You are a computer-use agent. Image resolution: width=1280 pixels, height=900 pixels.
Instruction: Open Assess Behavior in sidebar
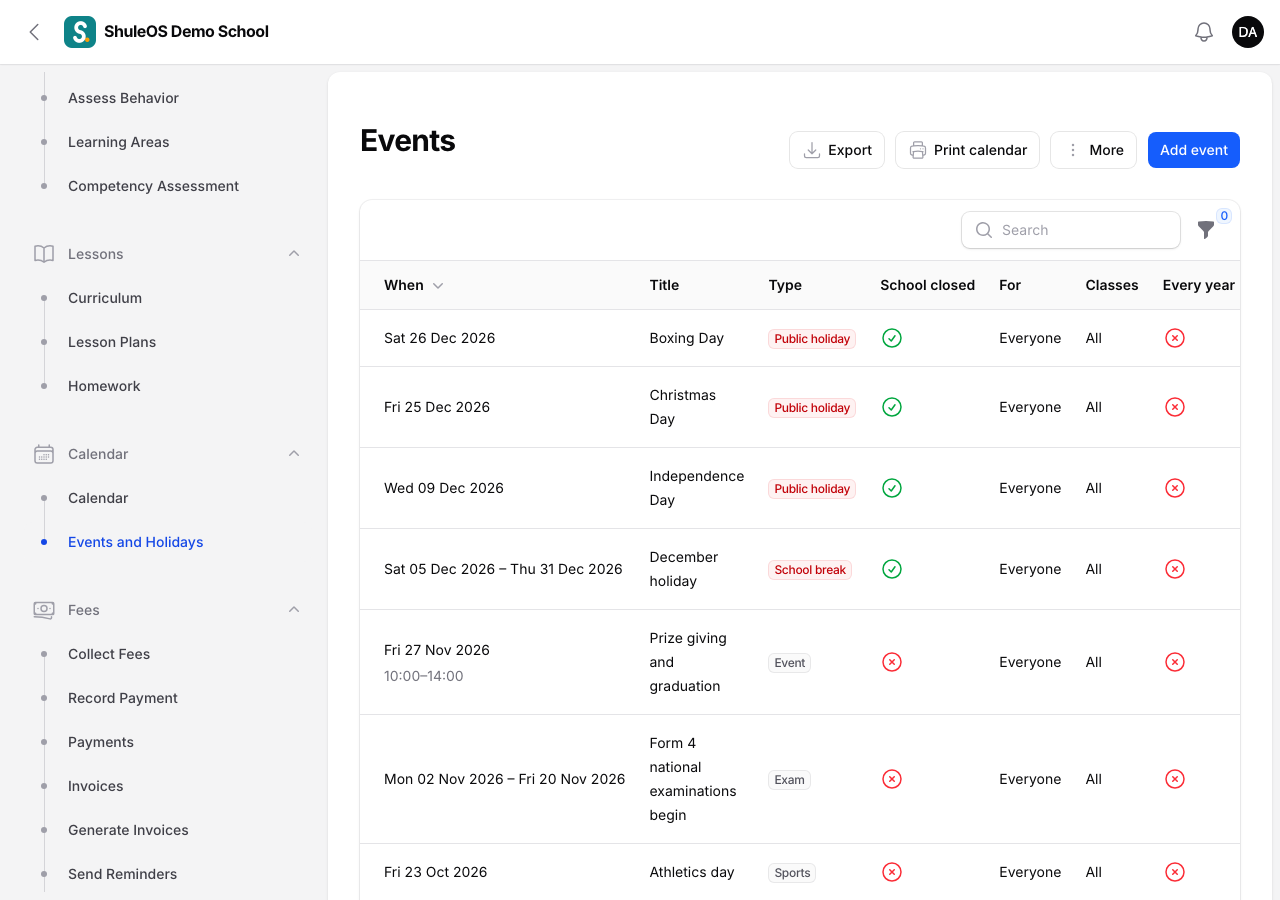(x=123, y=98)
